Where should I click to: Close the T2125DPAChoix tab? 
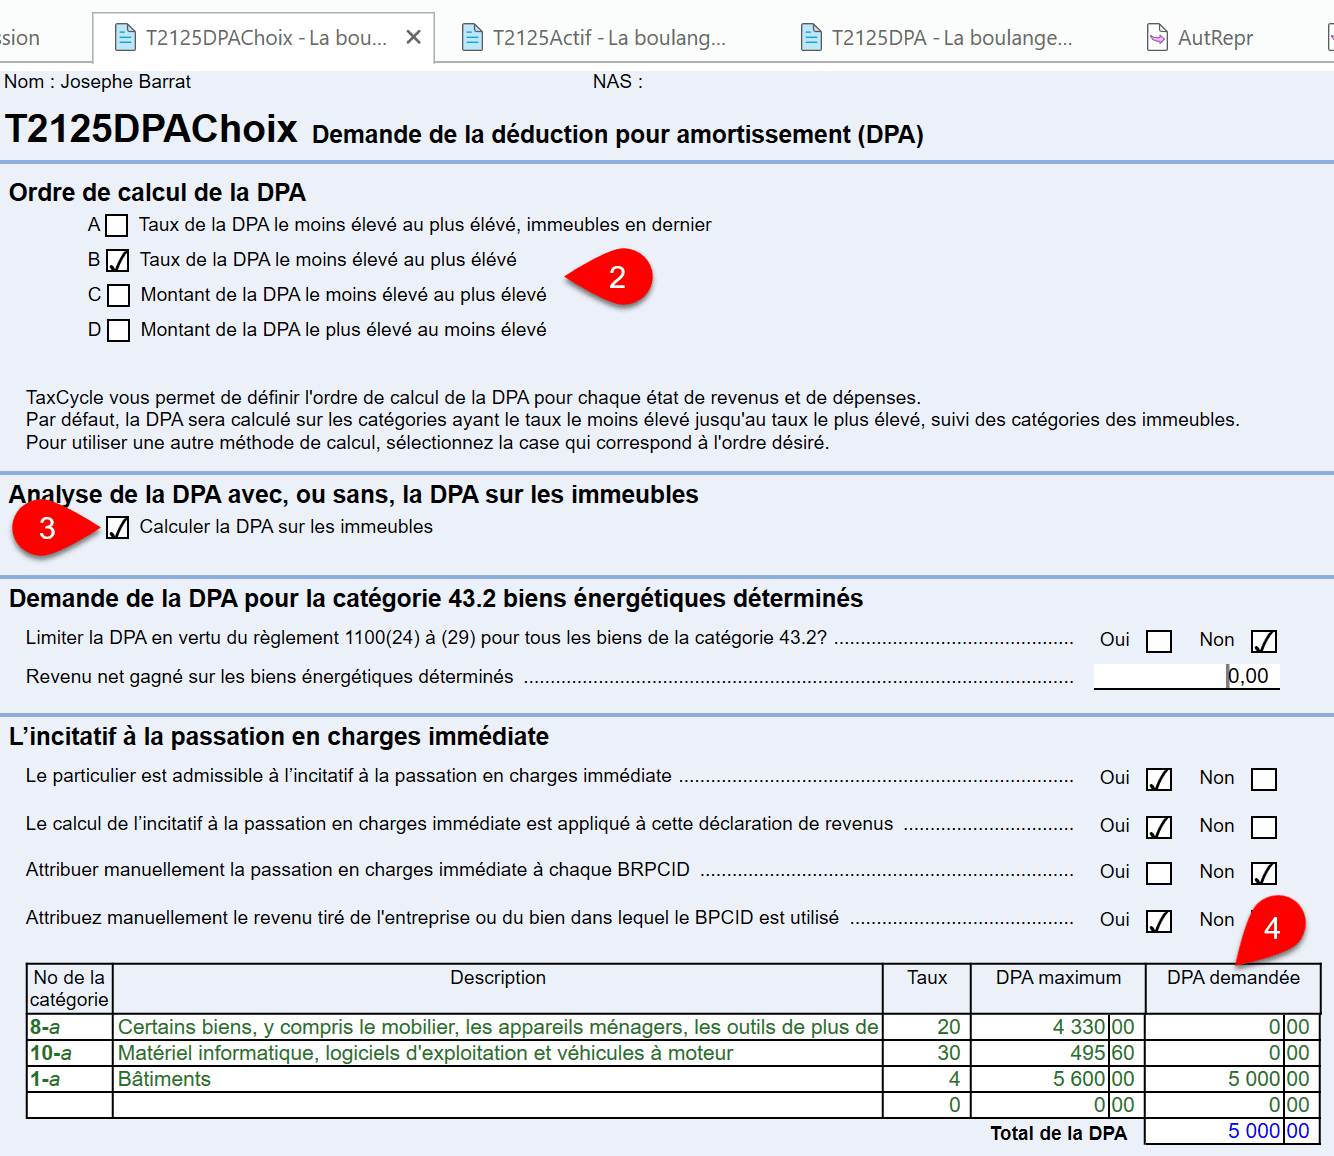[x=413, y=38]
